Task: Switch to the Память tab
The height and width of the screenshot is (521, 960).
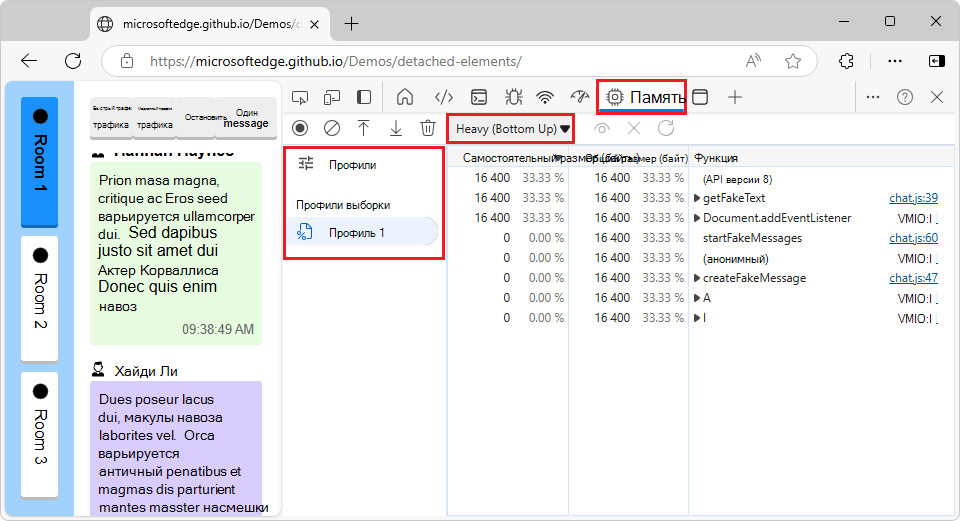Action: click(x=642, y=97)
